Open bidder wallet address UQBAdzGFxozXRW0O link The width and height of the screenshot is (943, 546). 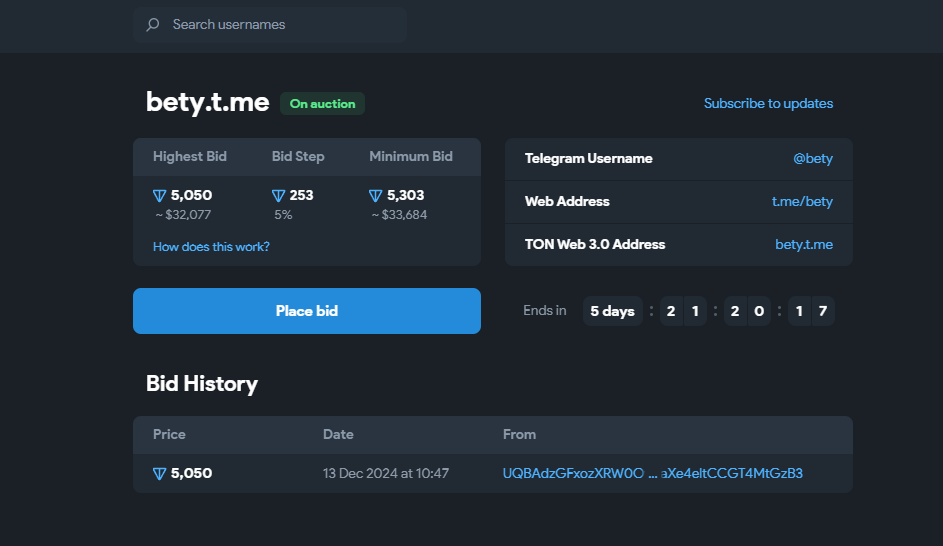653,473
